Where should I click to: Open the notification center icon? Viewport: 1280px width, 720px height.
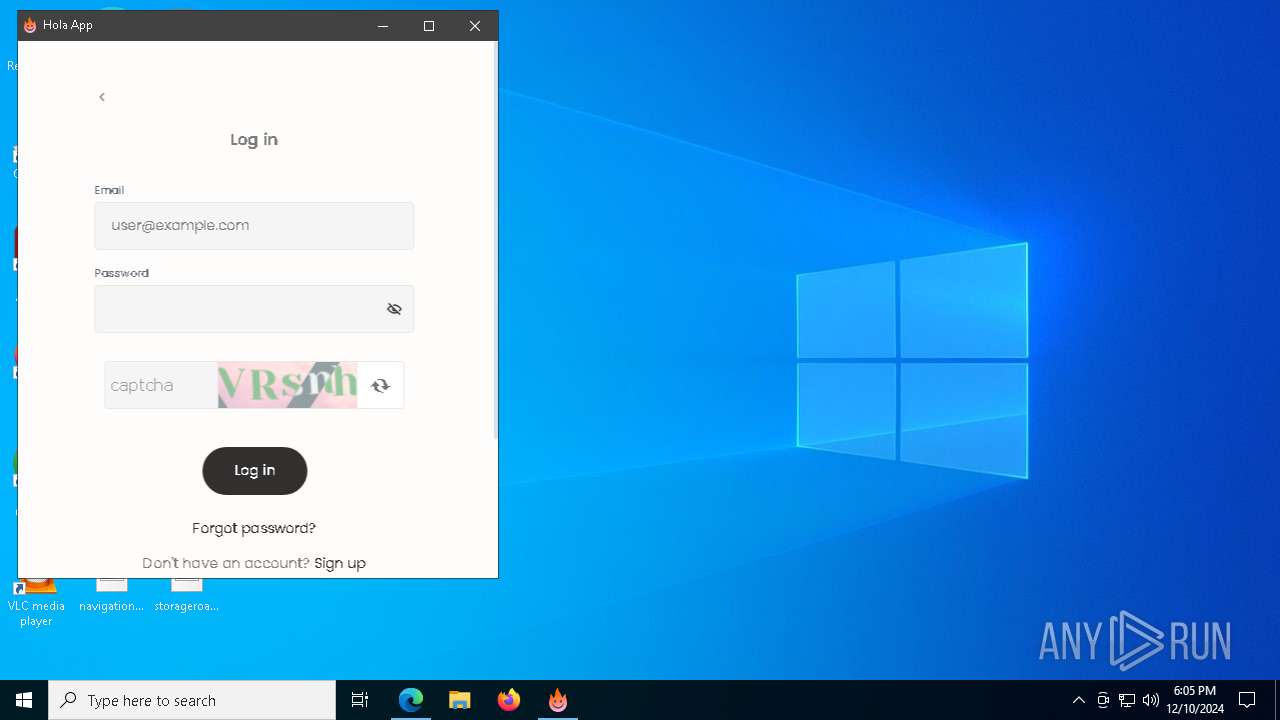pyautogui.click(x=1247, y=700)
